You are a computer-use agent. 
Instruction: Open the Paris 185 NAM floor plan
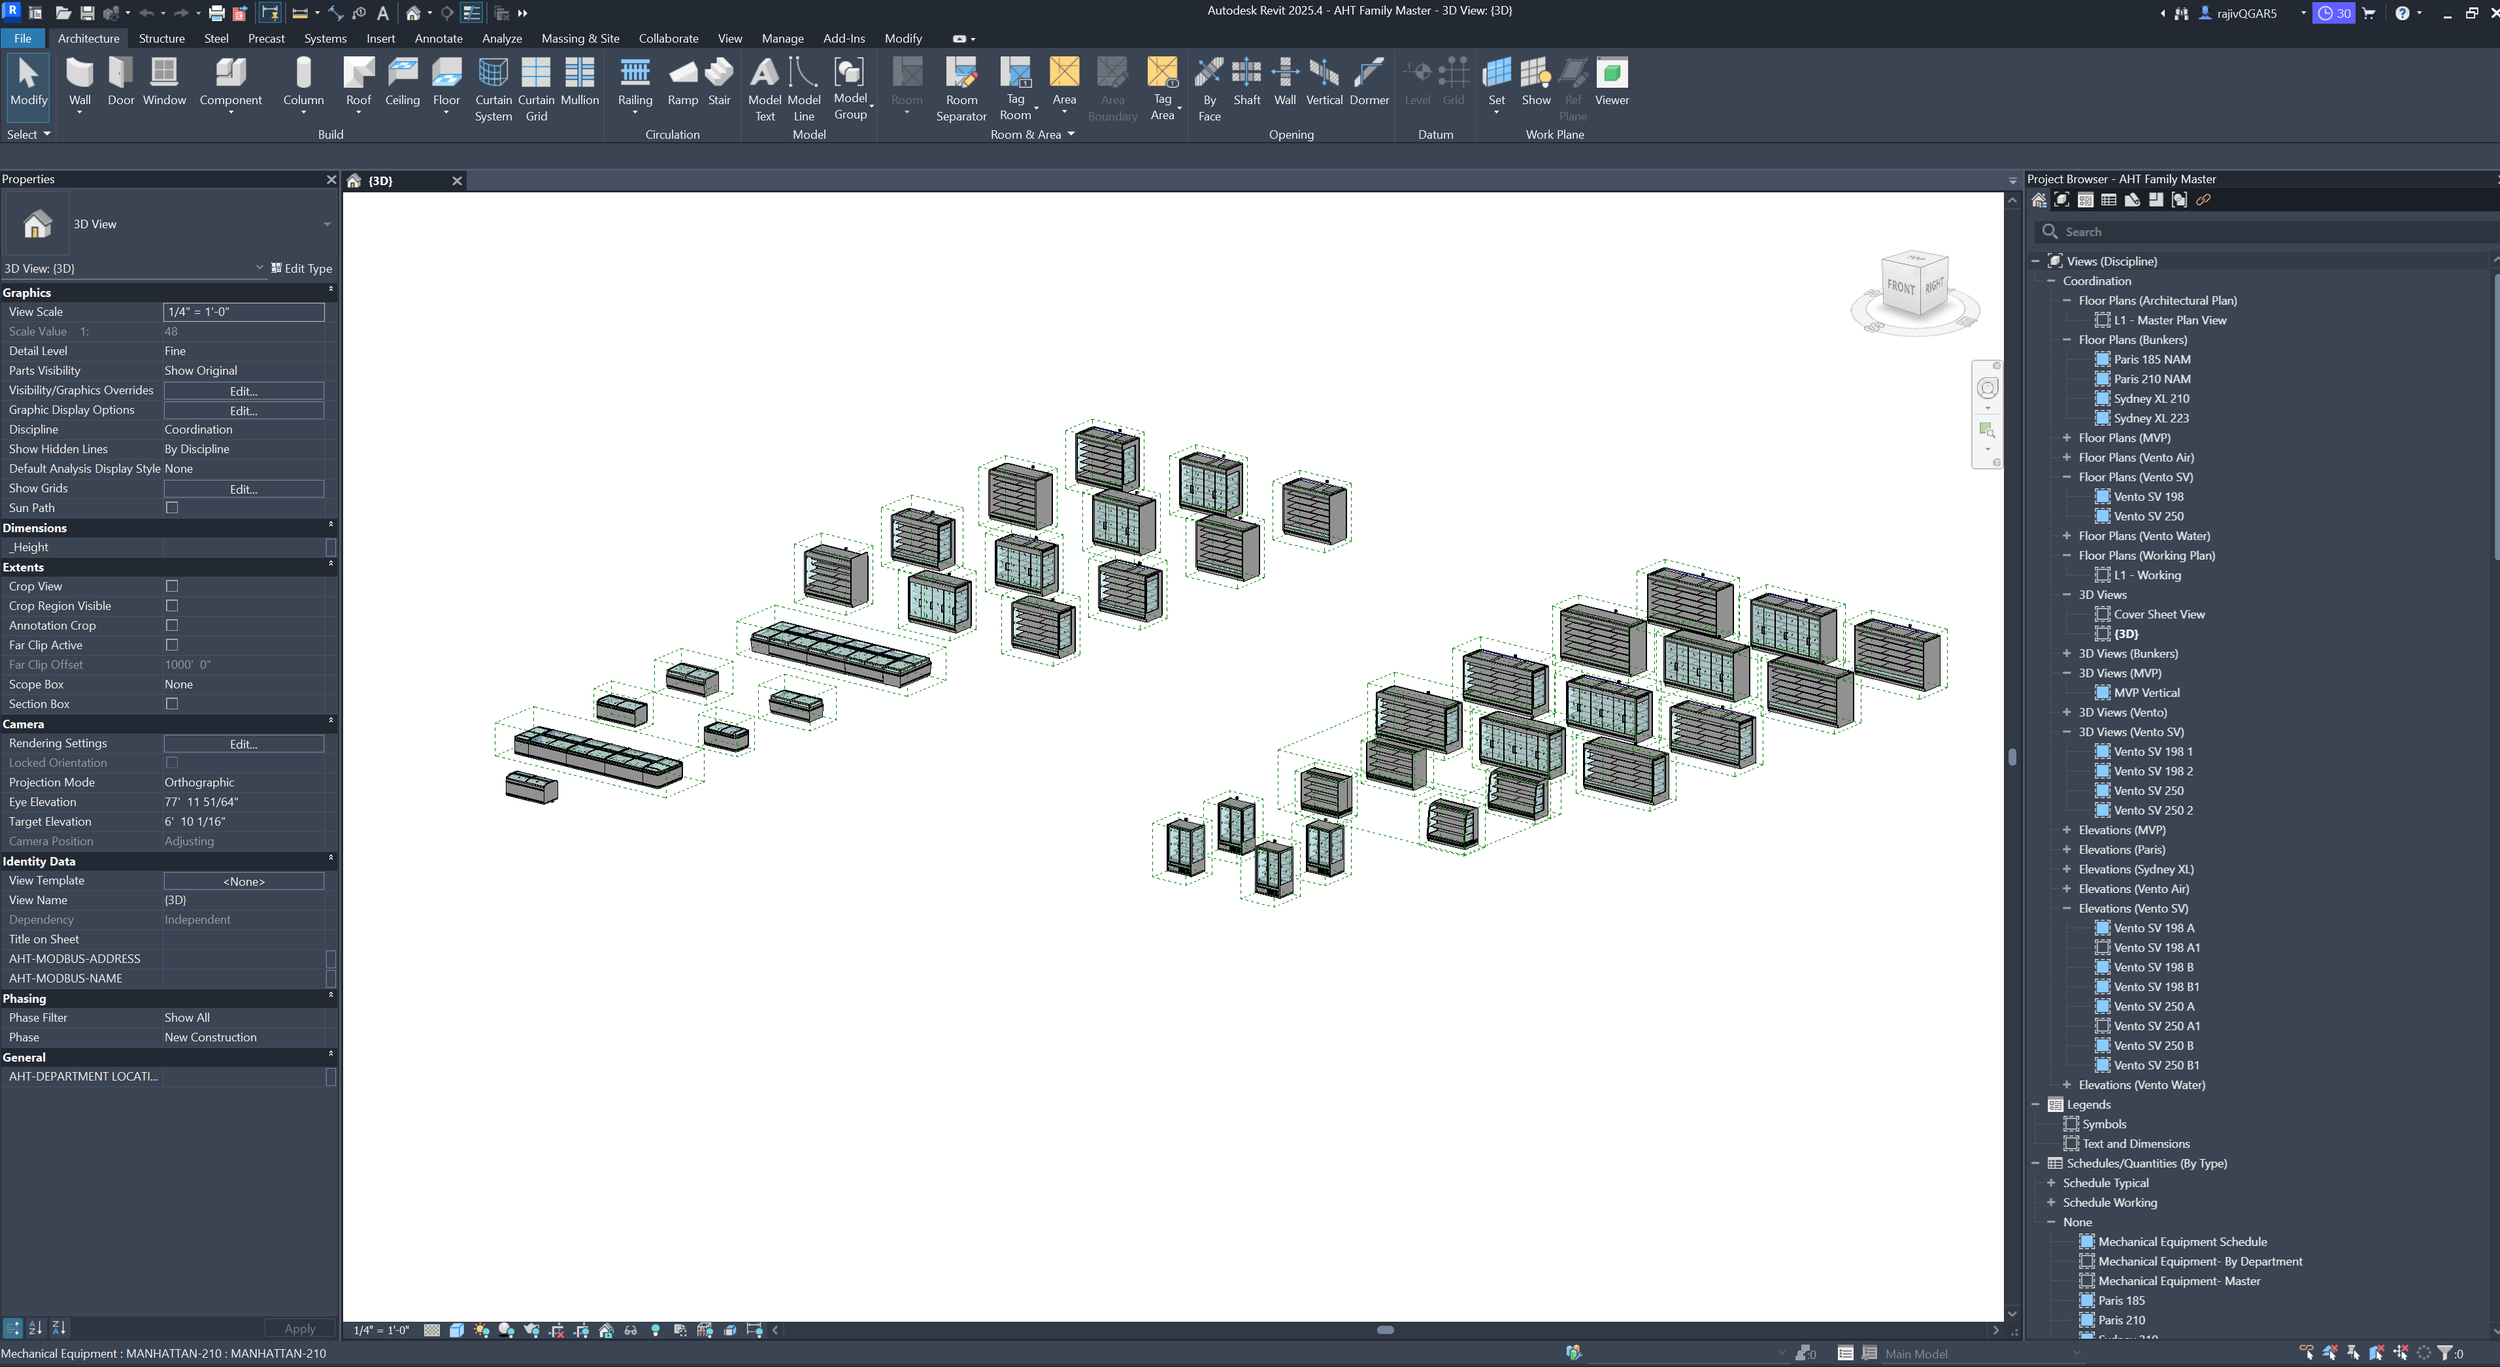(2152, 359)
